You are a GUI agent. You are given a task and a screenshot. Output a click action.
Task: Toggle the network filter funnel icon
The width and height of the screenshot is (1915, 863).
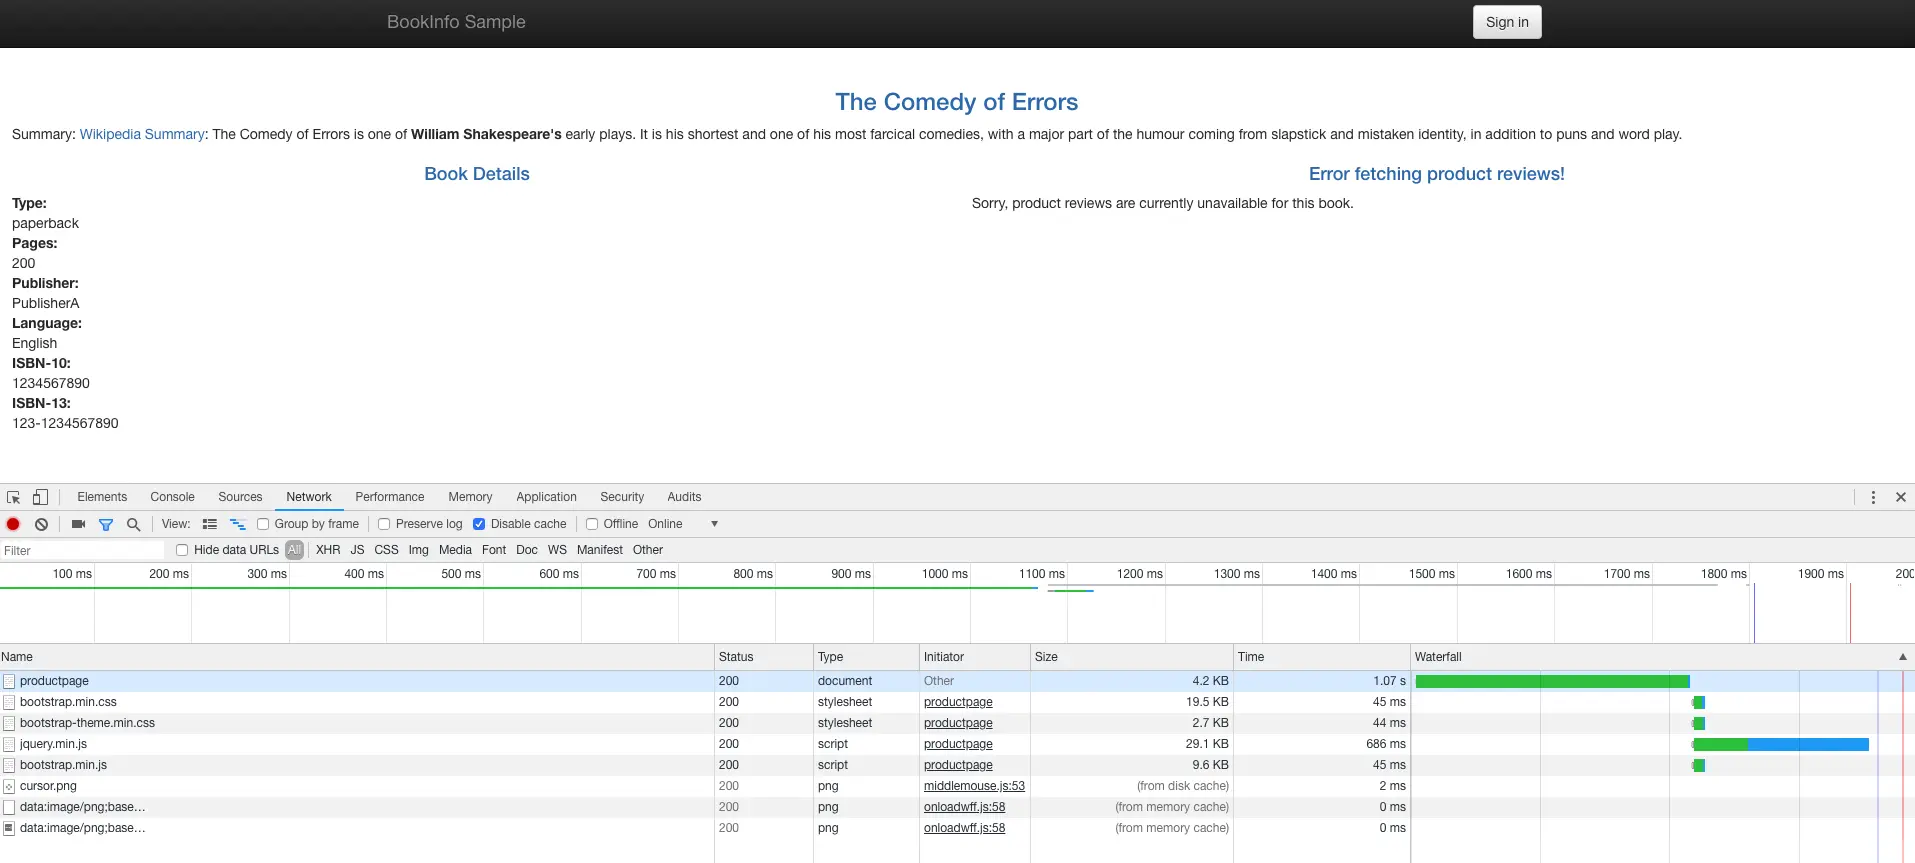(x=106, y=524)
